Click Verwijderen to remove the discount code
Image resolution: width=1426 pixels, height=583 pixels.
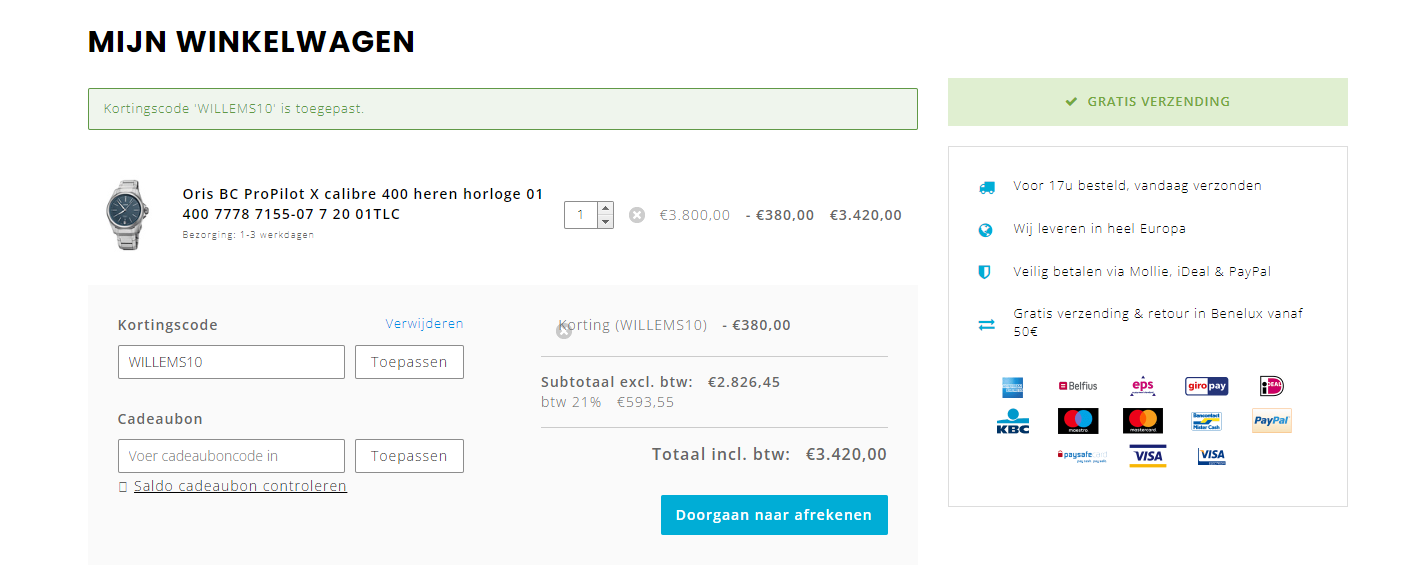point(425,324)
